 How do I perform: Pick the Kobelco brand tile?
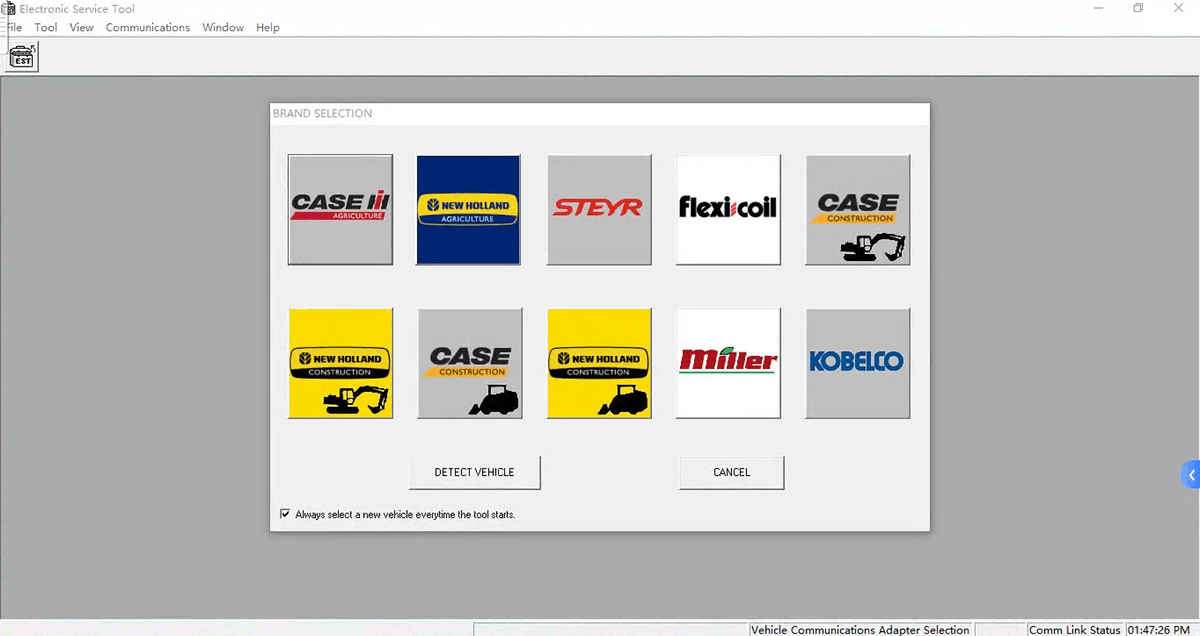point(857,363)
